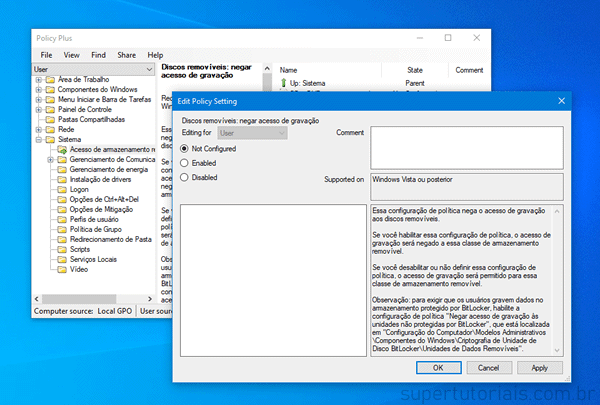
Task: Click the Scripts folder icon
Action: 62,250
